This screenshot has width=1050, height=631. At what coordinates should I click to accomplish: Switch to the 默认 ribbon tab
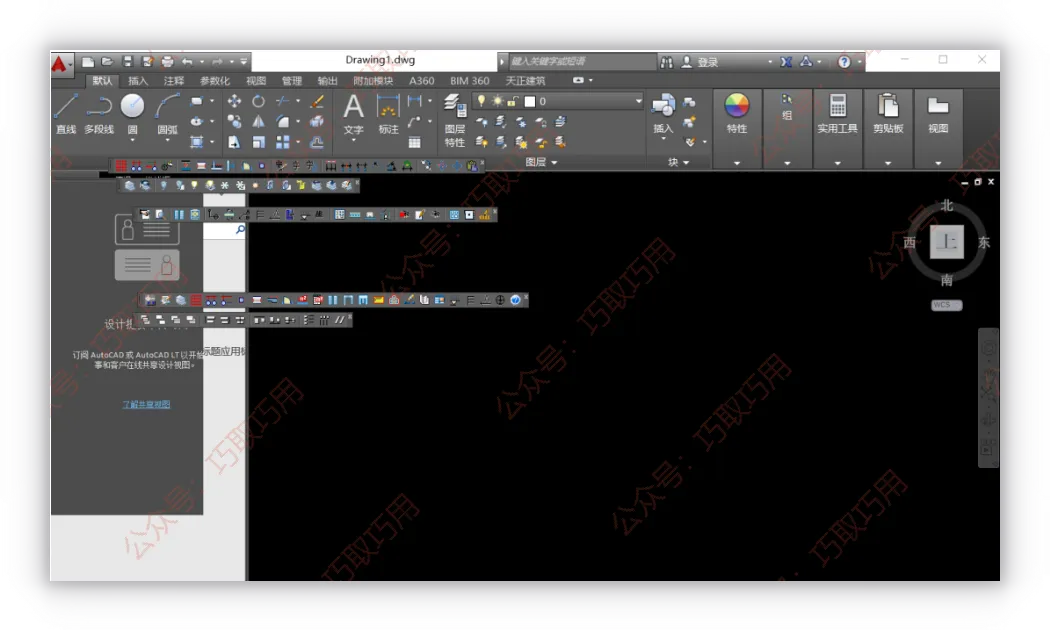click(x=102, y=80)
